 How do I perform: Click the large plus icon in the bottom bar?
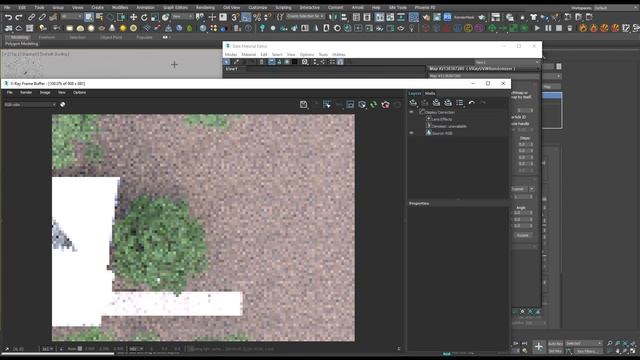(x=539, y=347)
